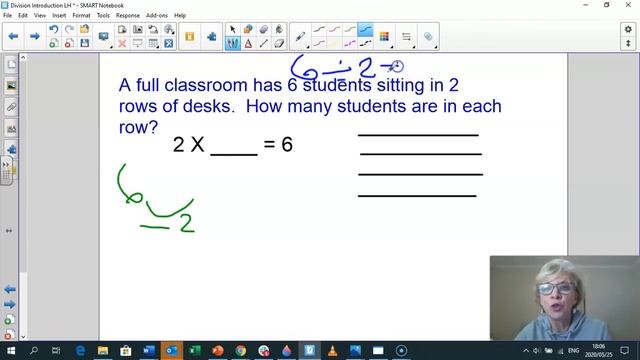Open a file with the folder icon
The height and width of the screenshot is (360, 640).
pos(84,29)
